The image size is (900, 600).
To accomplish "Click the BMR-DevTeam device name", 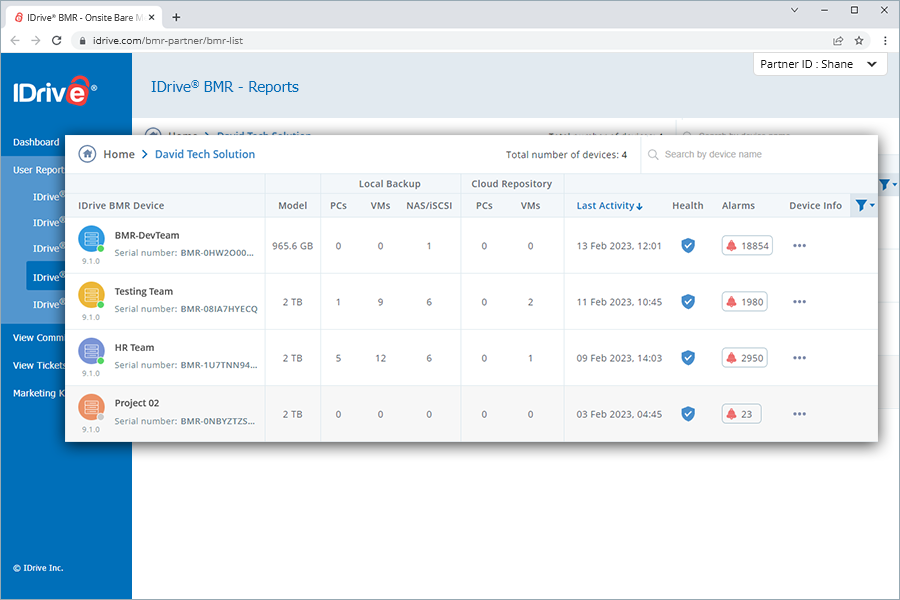I will pos(147,235).
